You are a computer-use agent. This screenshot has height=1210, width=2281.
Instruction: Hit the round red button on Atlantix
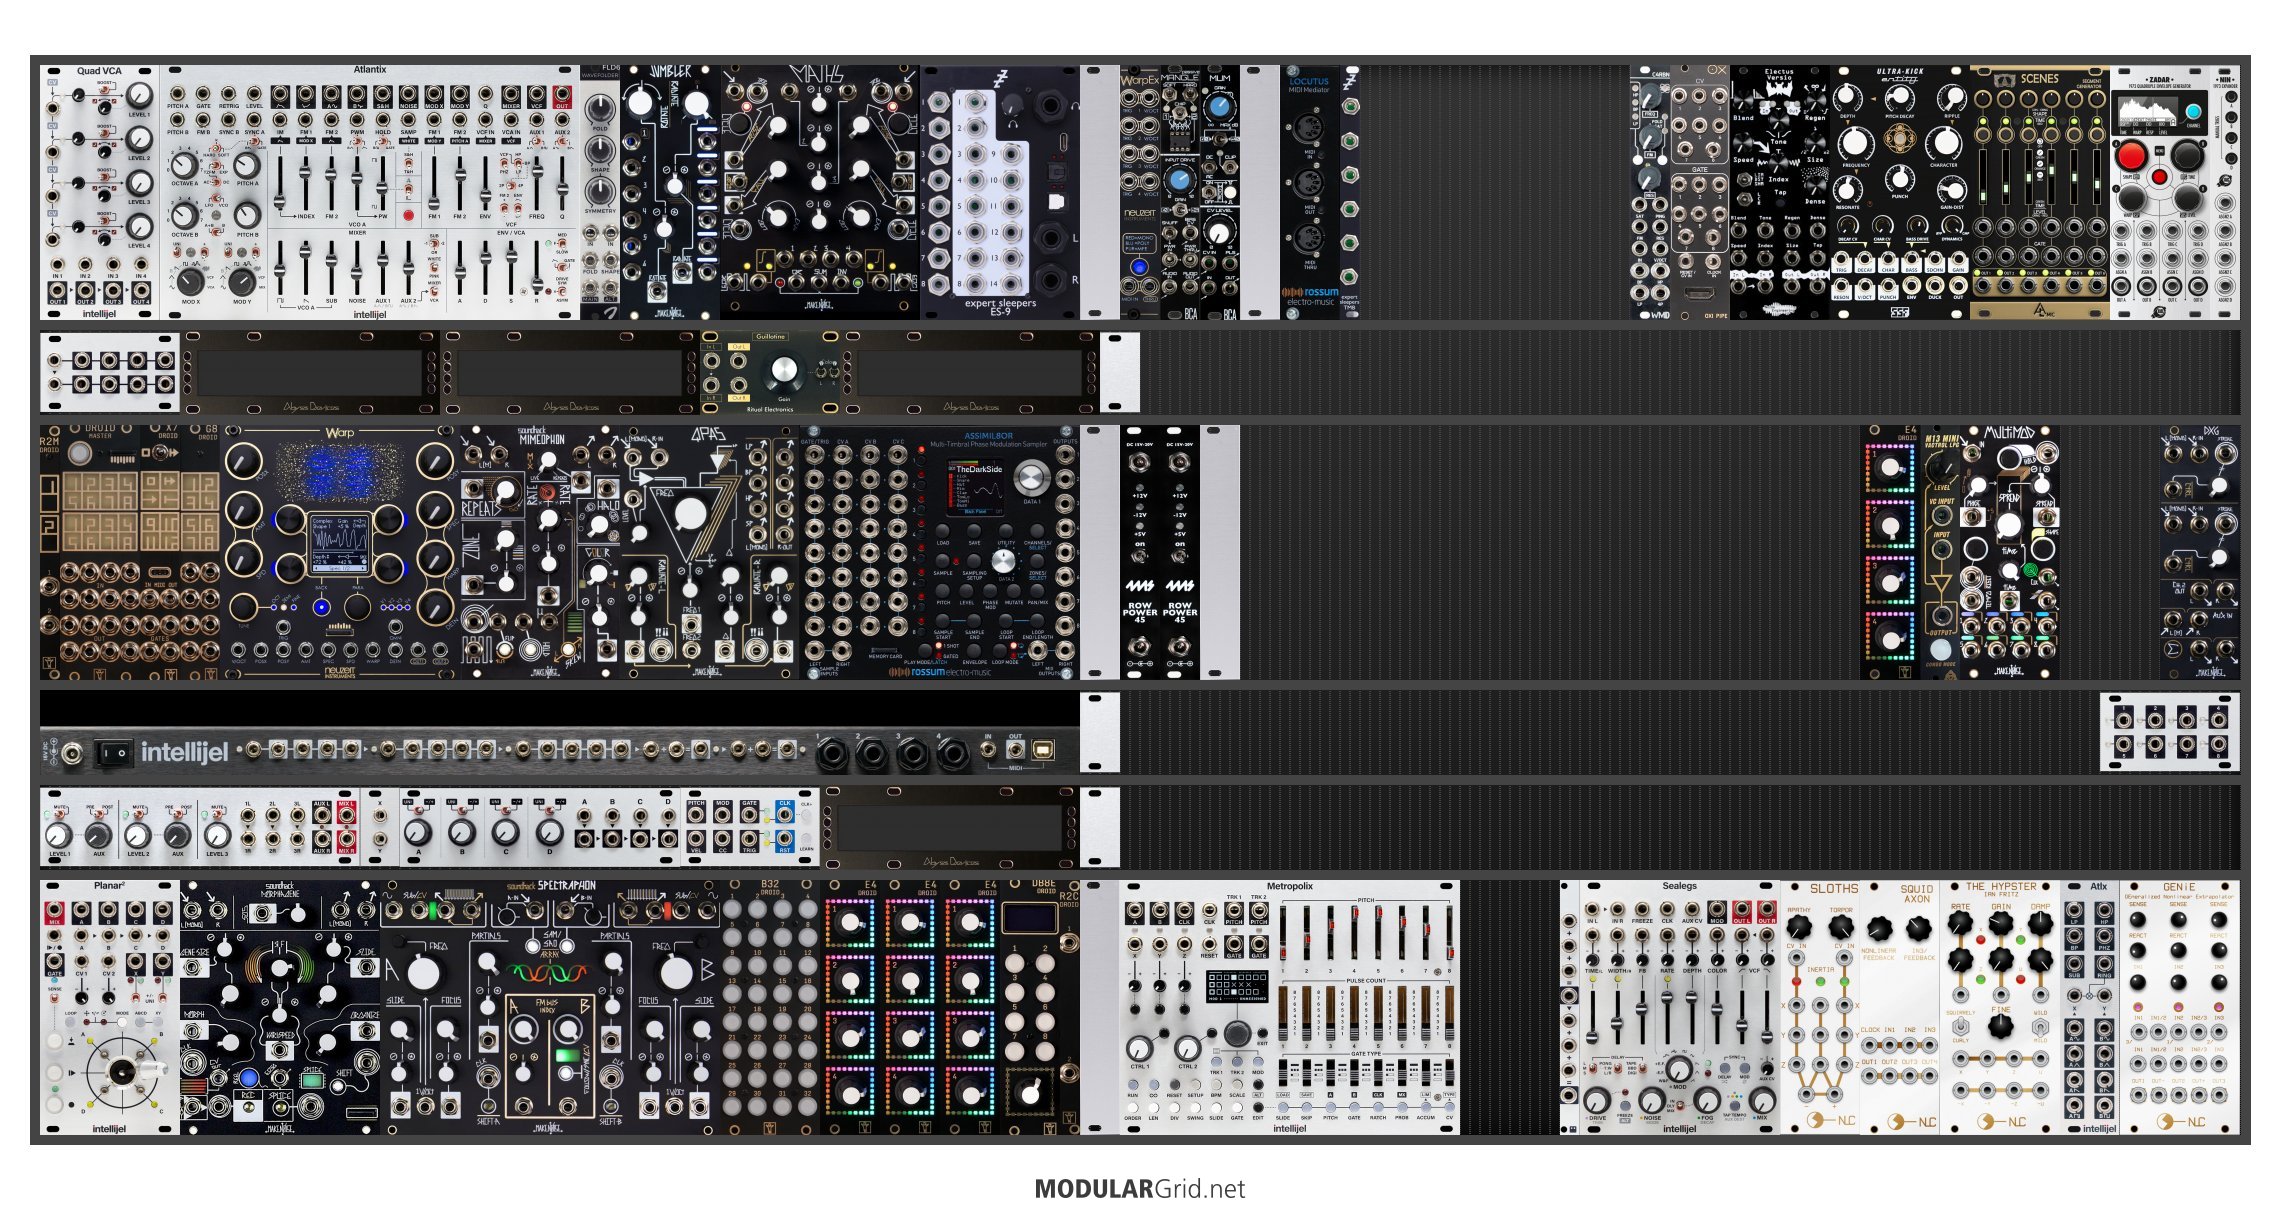click(408, 215)
